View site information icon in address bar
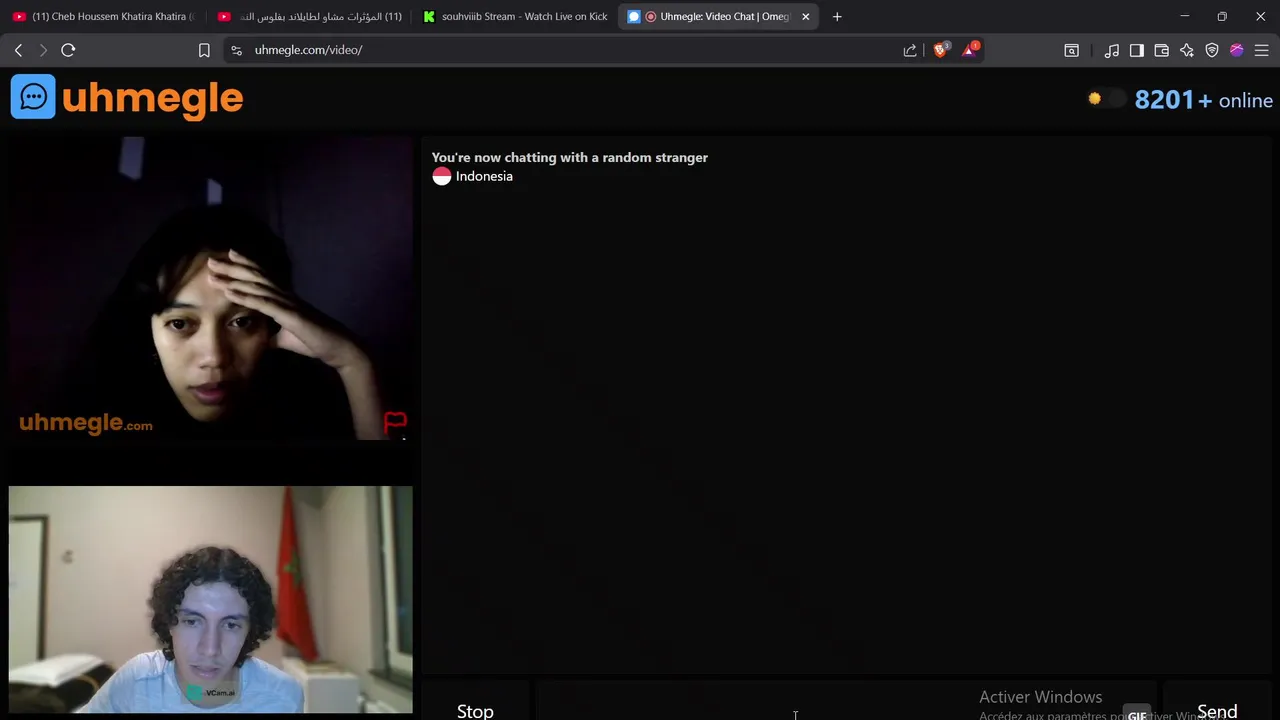Image resolution: width=1280 pixels, height=720 pixels. (236, 50)
